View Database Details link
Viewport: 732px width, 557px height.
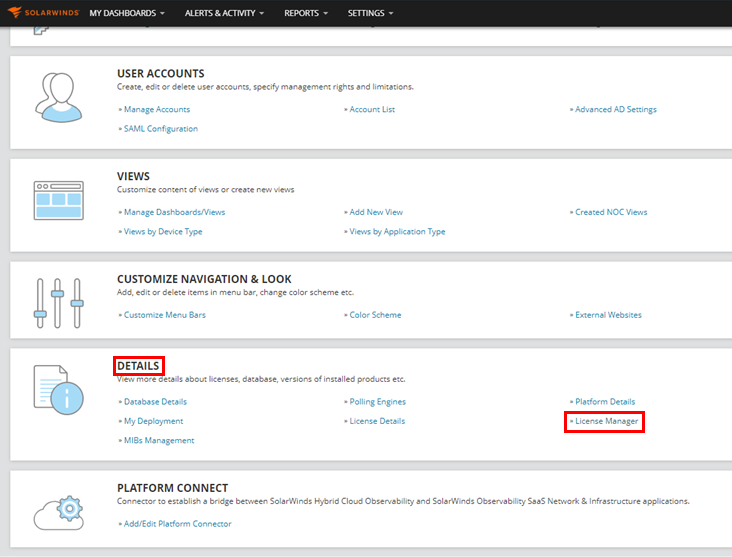(x=155, y=402)
